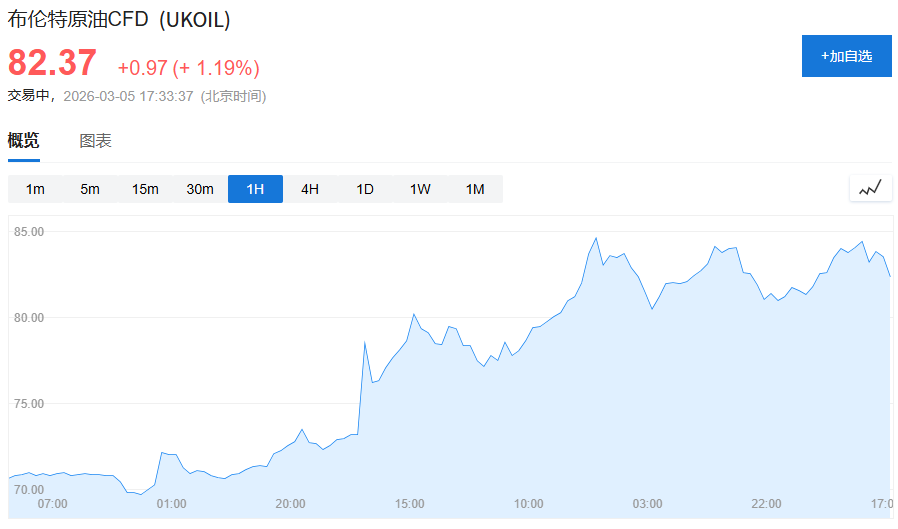Screen dimensions: 898x529
Task: Change chart to 4H interval
Action: click(310, 189)
